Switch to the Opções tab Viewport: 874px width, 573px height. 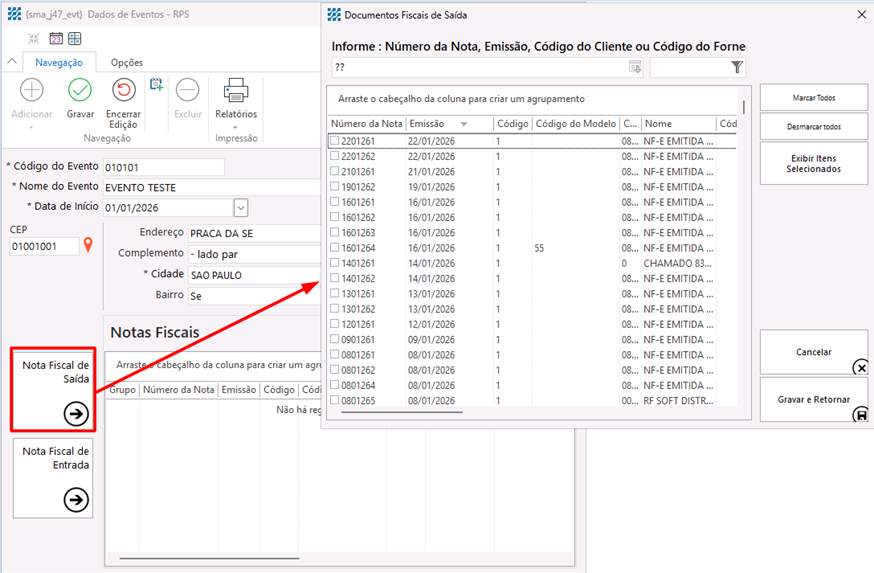coord(127,62)
